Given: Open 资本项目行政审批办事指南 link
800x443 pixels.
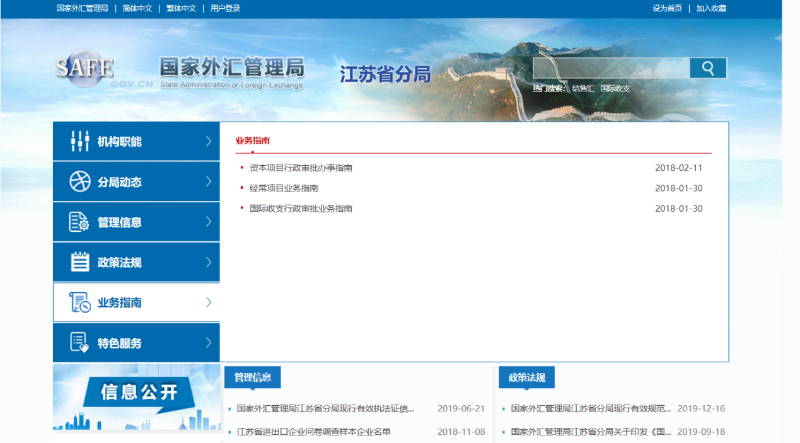Looking at the screenshot, I should [300, 168].
